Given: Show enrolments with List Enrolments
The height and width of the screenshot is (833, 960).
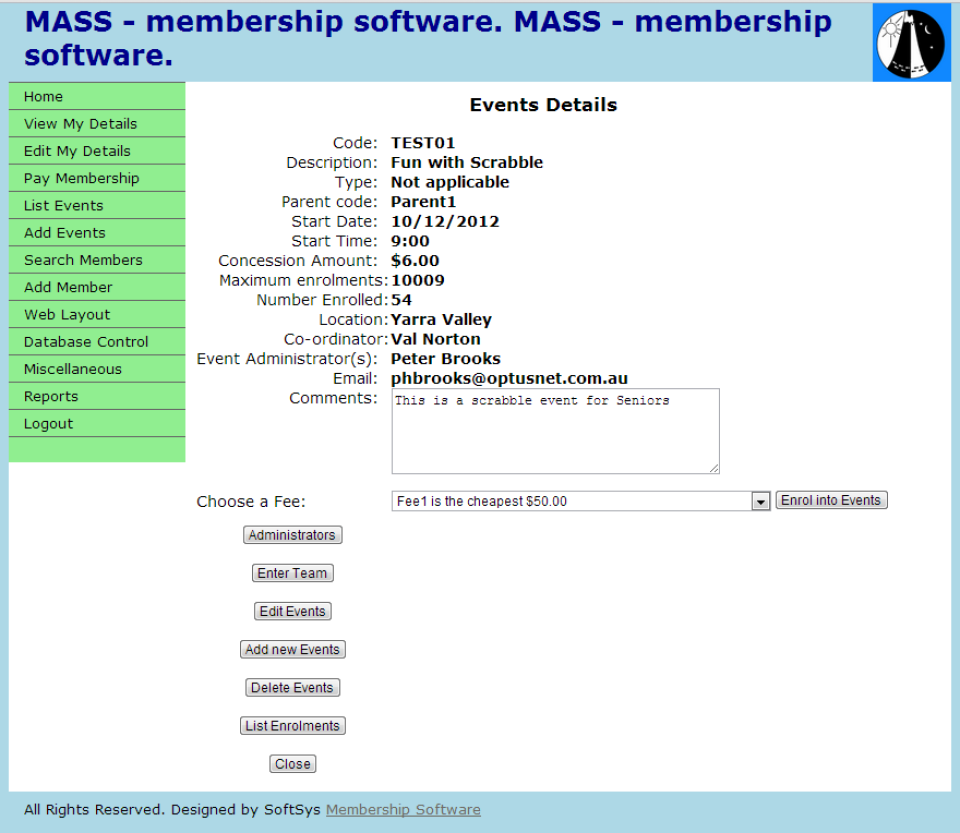Looking at the screenshot, I should point(292,725).
